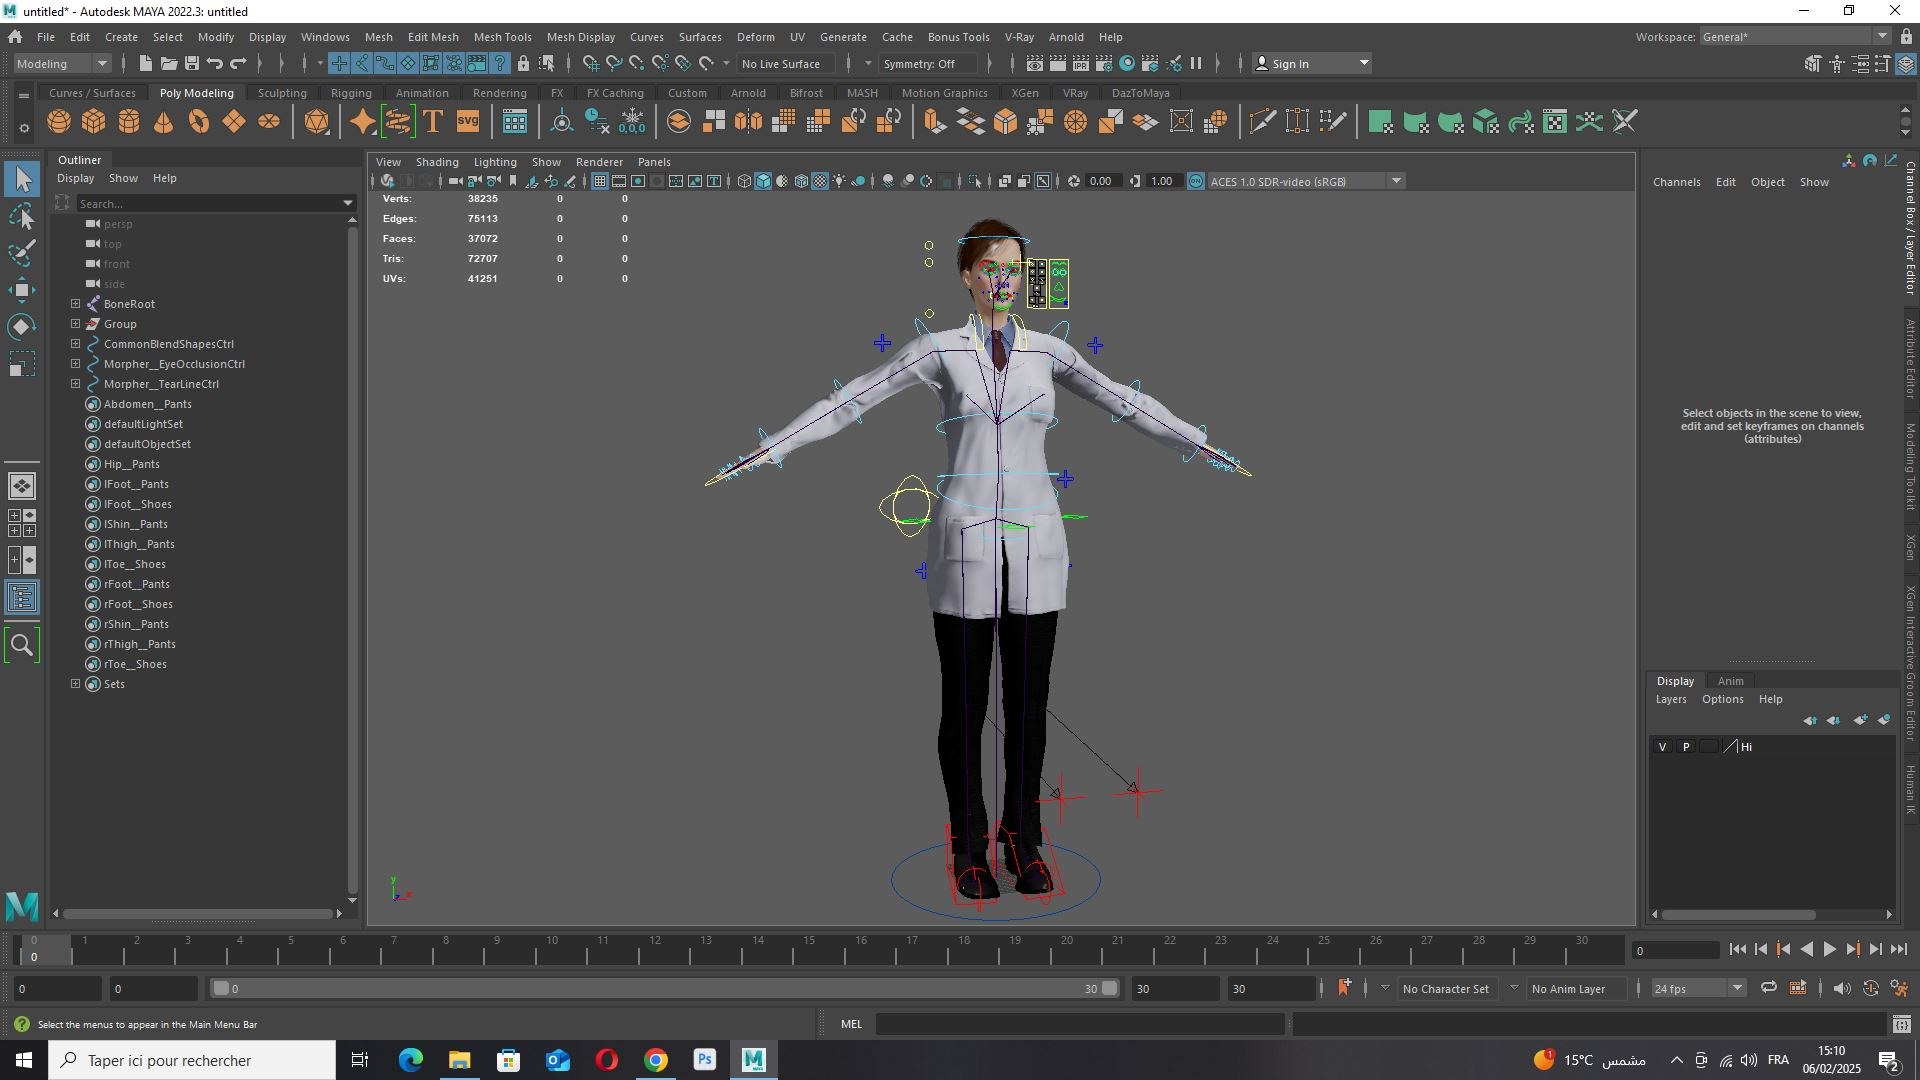Toggle the V visibility box of Hi layer

[x=1663, y=747]
